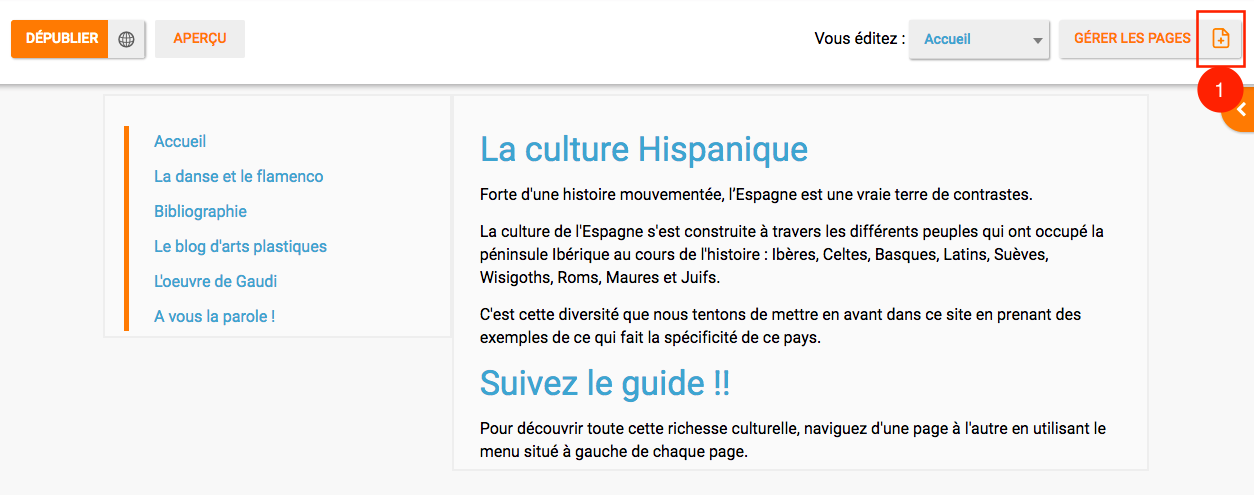Open La danse et le flamenco page
The height and width of the screenshot is (495, 1254).
point(238,177)
